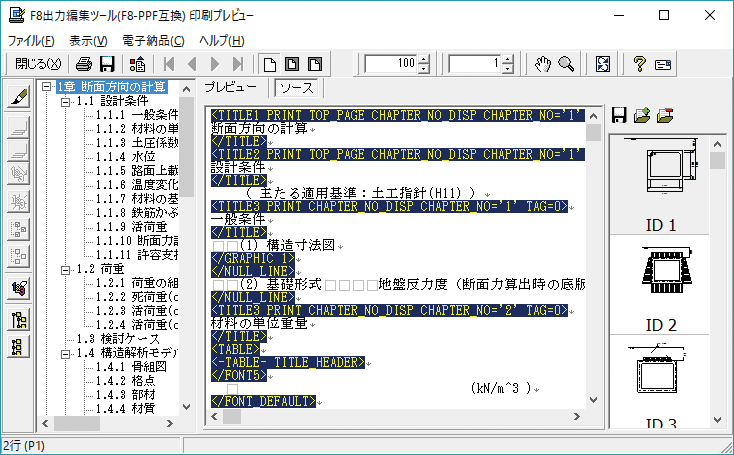
Task: Select the third page layout view icon
Action: pyautogui.click(x=315, y=64)
